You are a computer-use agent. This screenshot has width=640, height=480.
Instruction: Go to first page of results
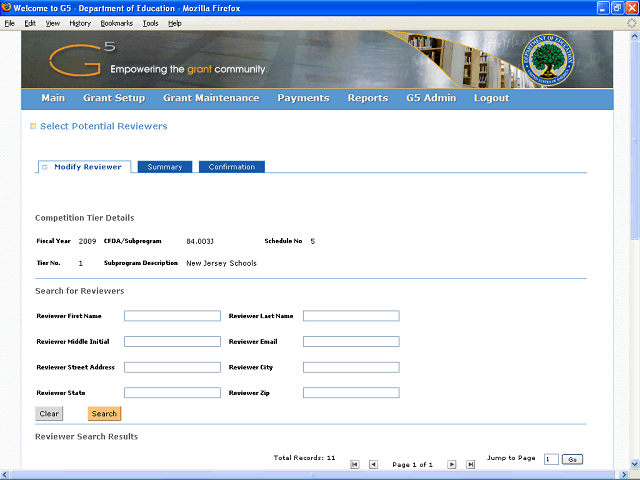[x=355, y=464]
